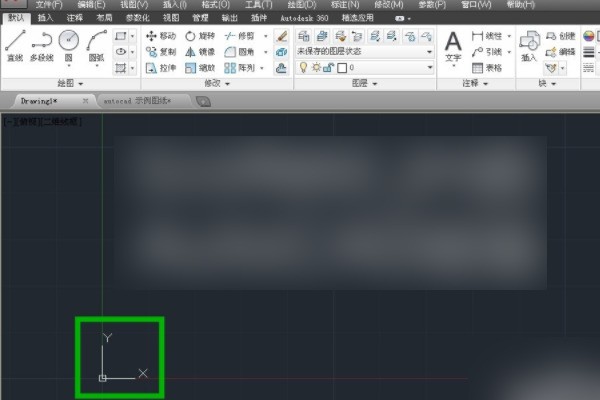Select the 多段线 polyline tool

[x=42, y=47]
